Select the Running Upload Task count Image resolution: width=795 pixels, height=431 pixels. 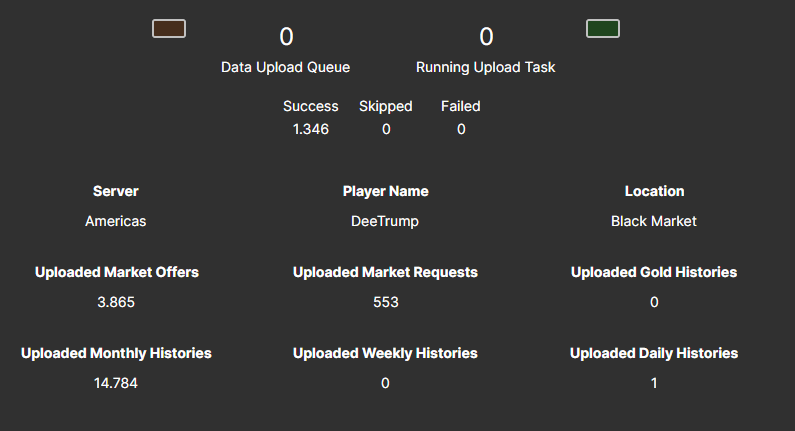point(486,37)
